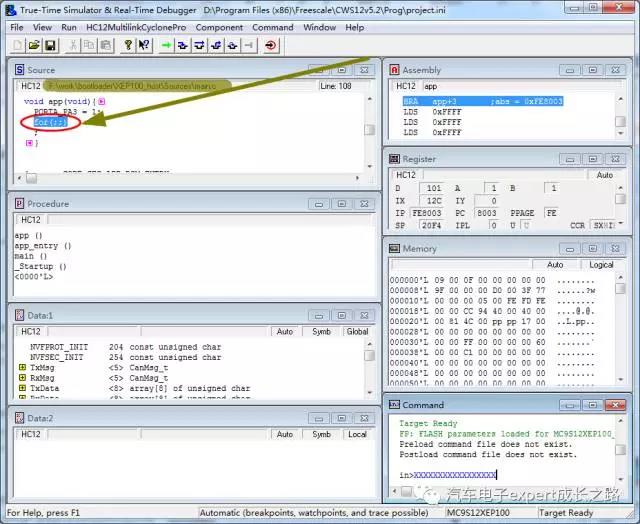Image resolution: width=640 pixels, height=524 pixels.
Task: Collapse the app function fold marker
Action: [101, 102]
